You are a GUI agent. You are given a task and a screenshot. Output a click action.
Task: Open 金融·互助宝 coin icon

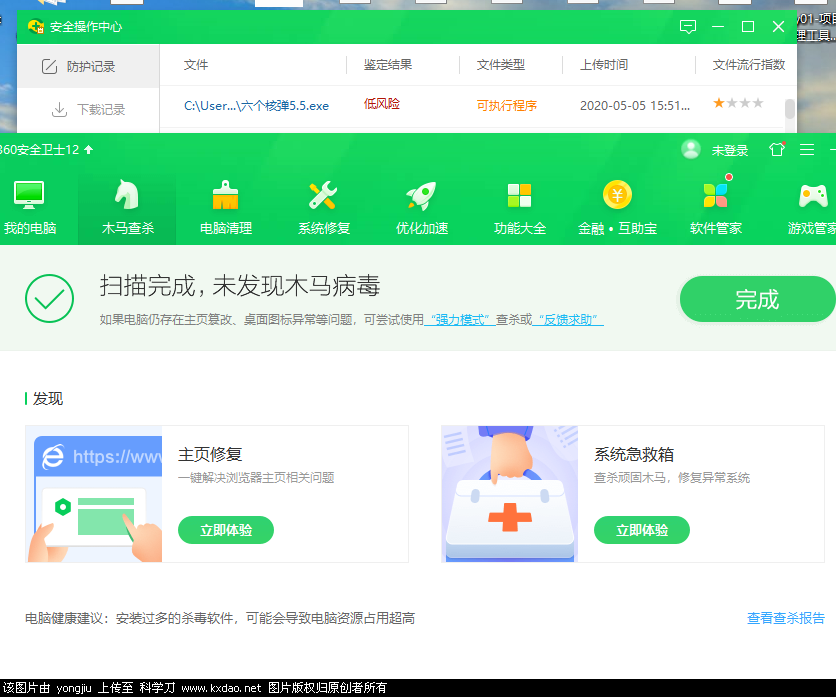[617, 195]
